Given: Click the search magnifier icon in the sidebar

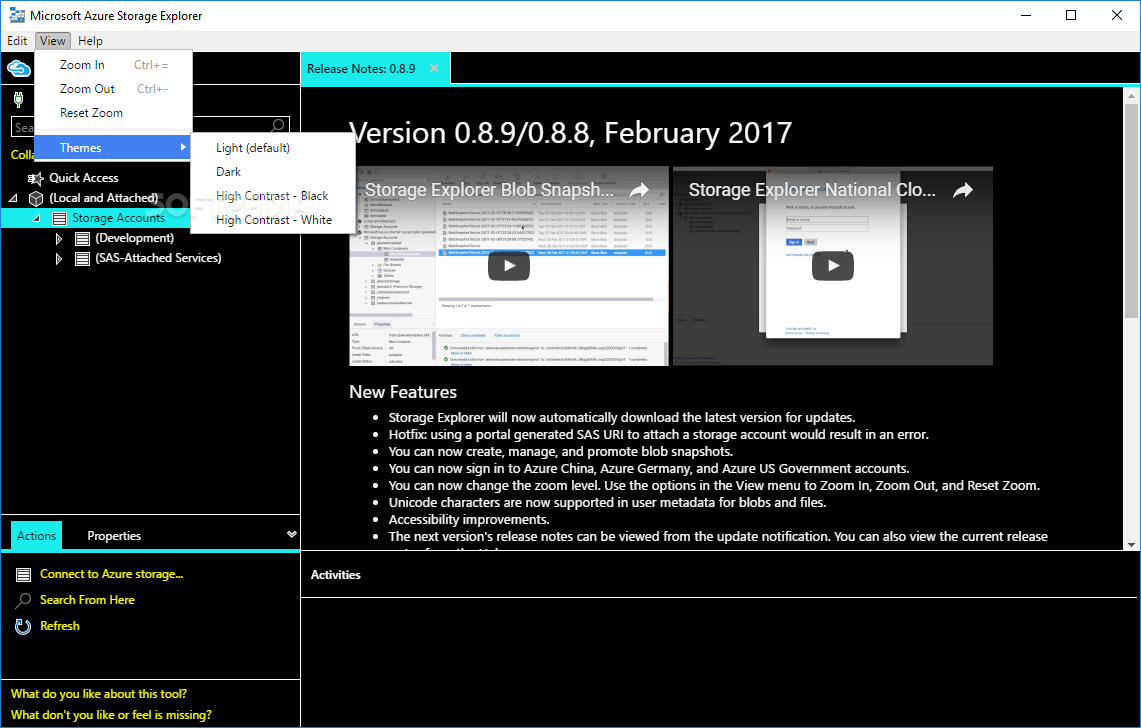Looking at the screenshot, I should (277, 126).
